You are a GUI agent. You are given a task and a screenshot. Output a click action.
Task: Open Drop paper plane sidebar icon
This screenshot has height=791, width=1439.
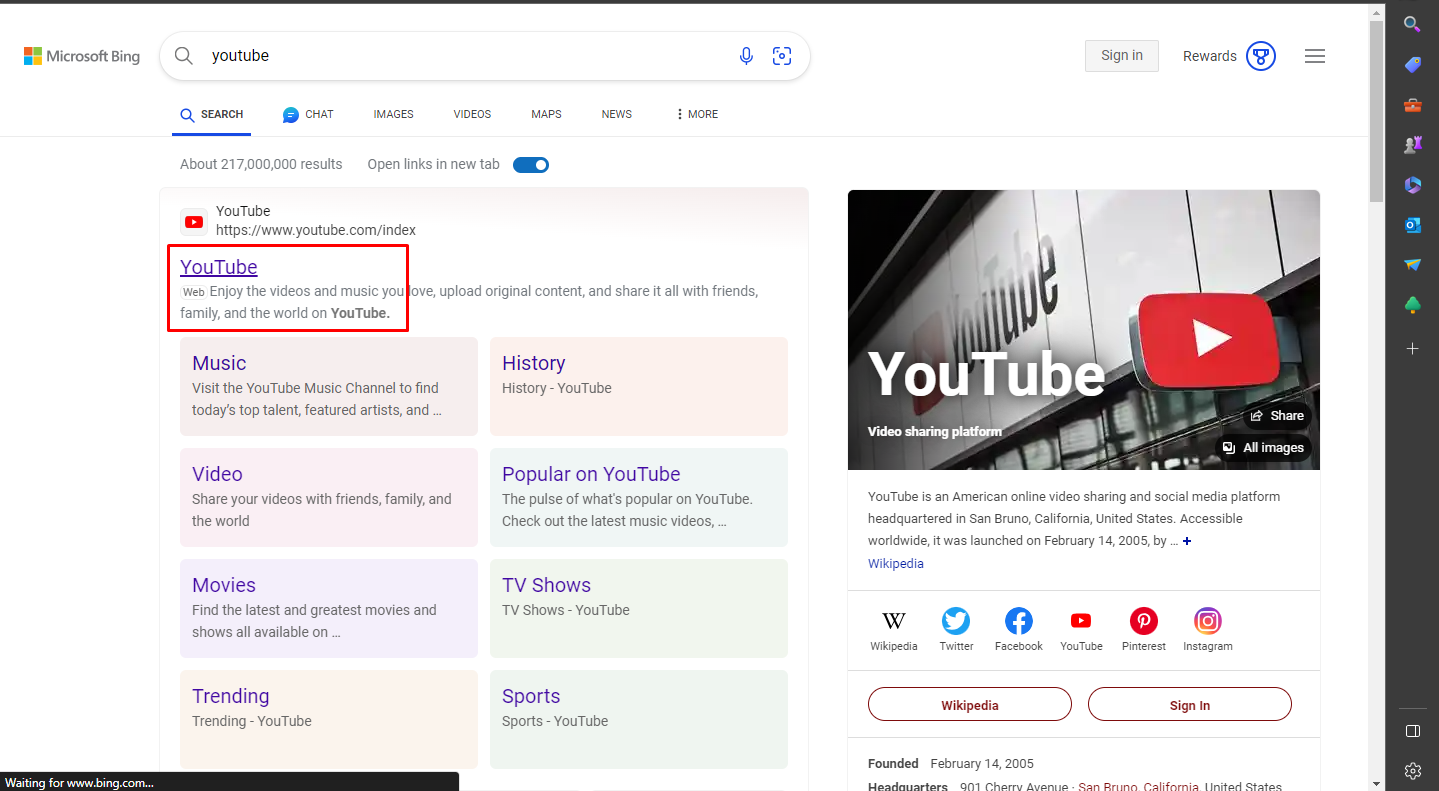tap(1412, 265)
